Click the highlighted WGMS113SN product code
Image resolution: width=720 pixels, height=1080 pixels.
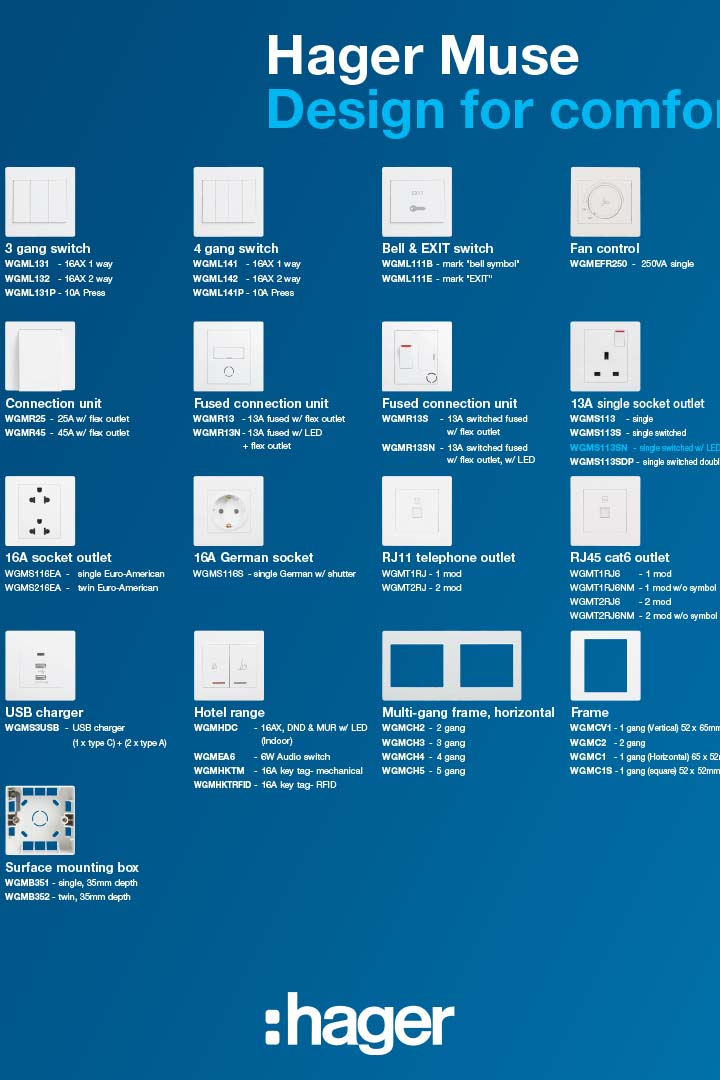(598, 448)
